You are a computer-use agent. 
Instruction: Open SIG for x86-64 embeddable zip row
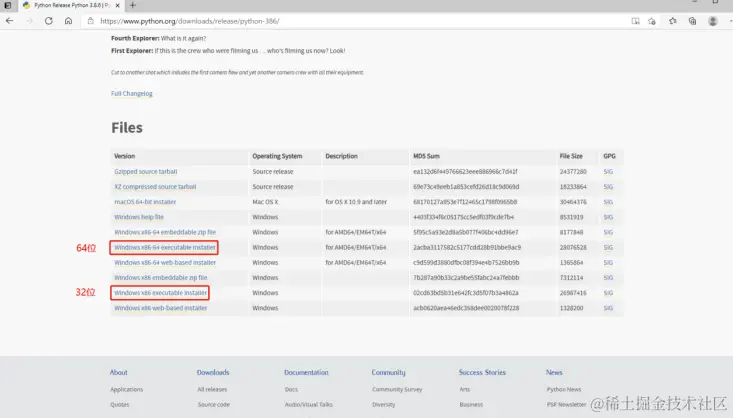(608, 232)
